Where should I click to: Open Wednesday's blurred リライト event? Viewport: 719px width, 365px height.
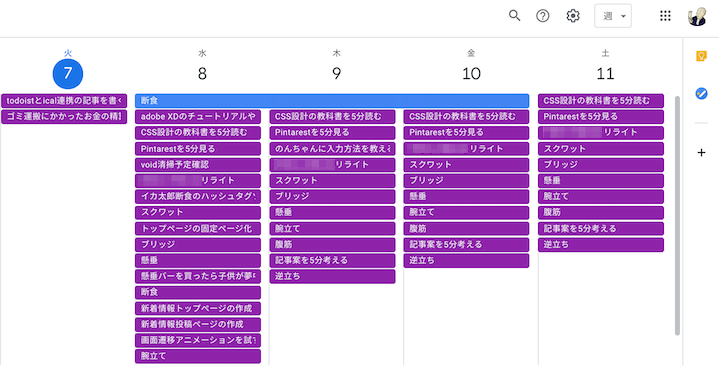coord(198,181)
